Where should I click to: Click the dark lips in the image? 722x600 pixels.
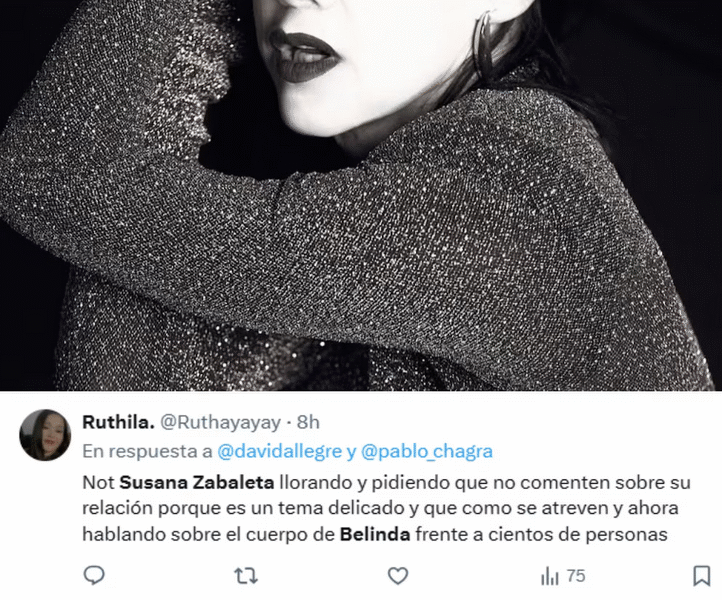(304, 57)
